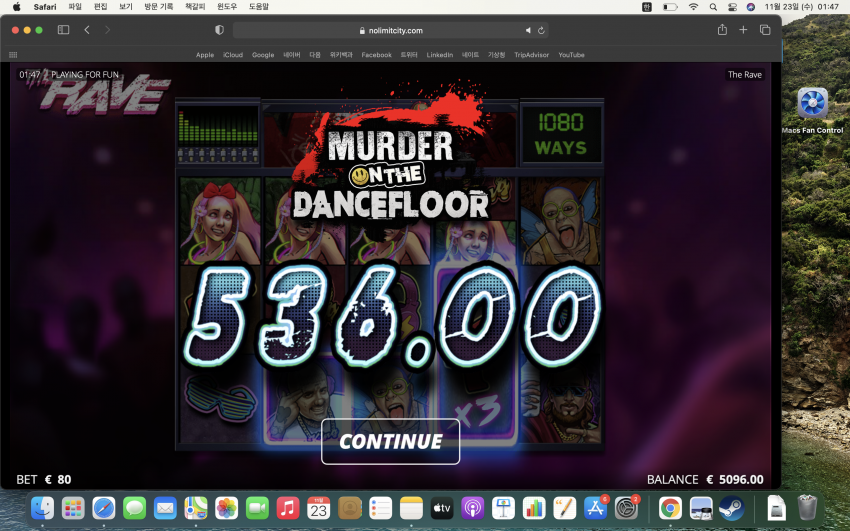Screen dimensions: 850x531
Task: Click the battery status icon
Action: [670, 7]
